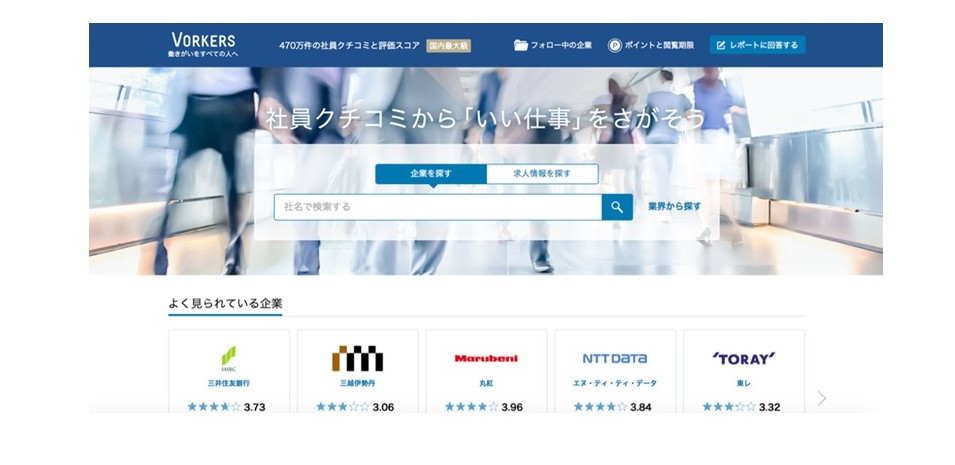Open the 三井住友銀行 company link
The height and width of the screenshot is (465, 955).
coord(228,383)
